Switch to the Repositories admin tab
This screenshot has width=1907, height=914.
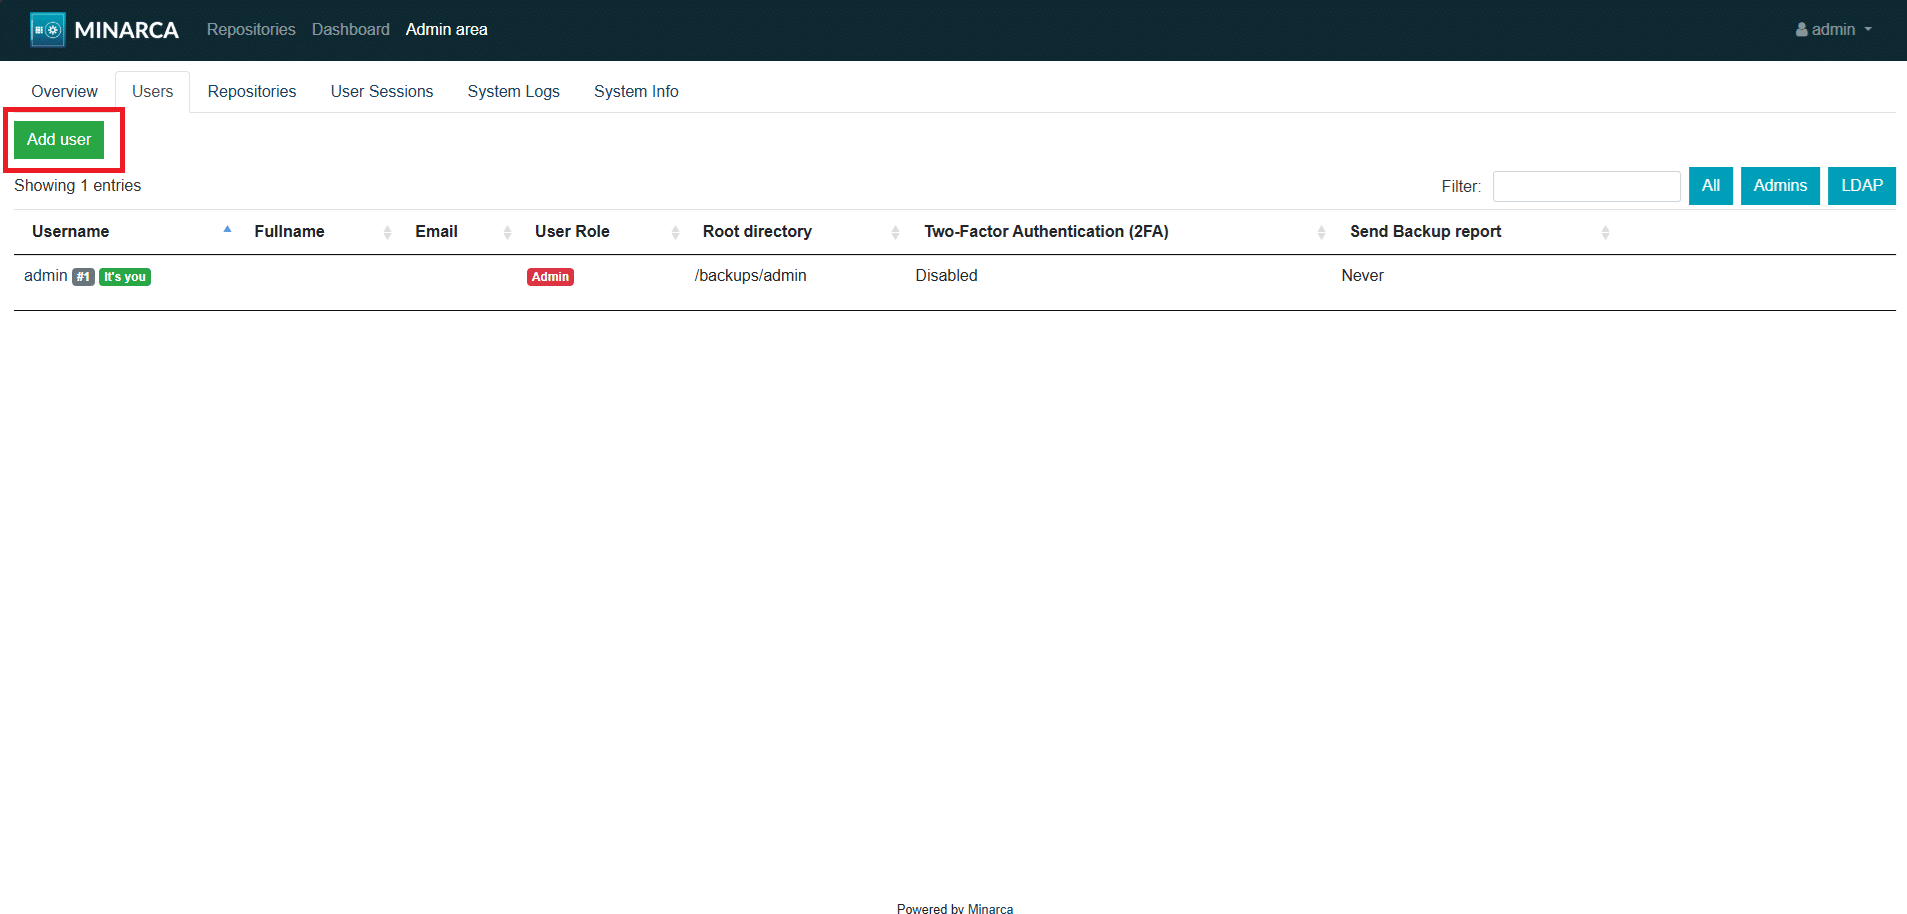click(252, 91)
